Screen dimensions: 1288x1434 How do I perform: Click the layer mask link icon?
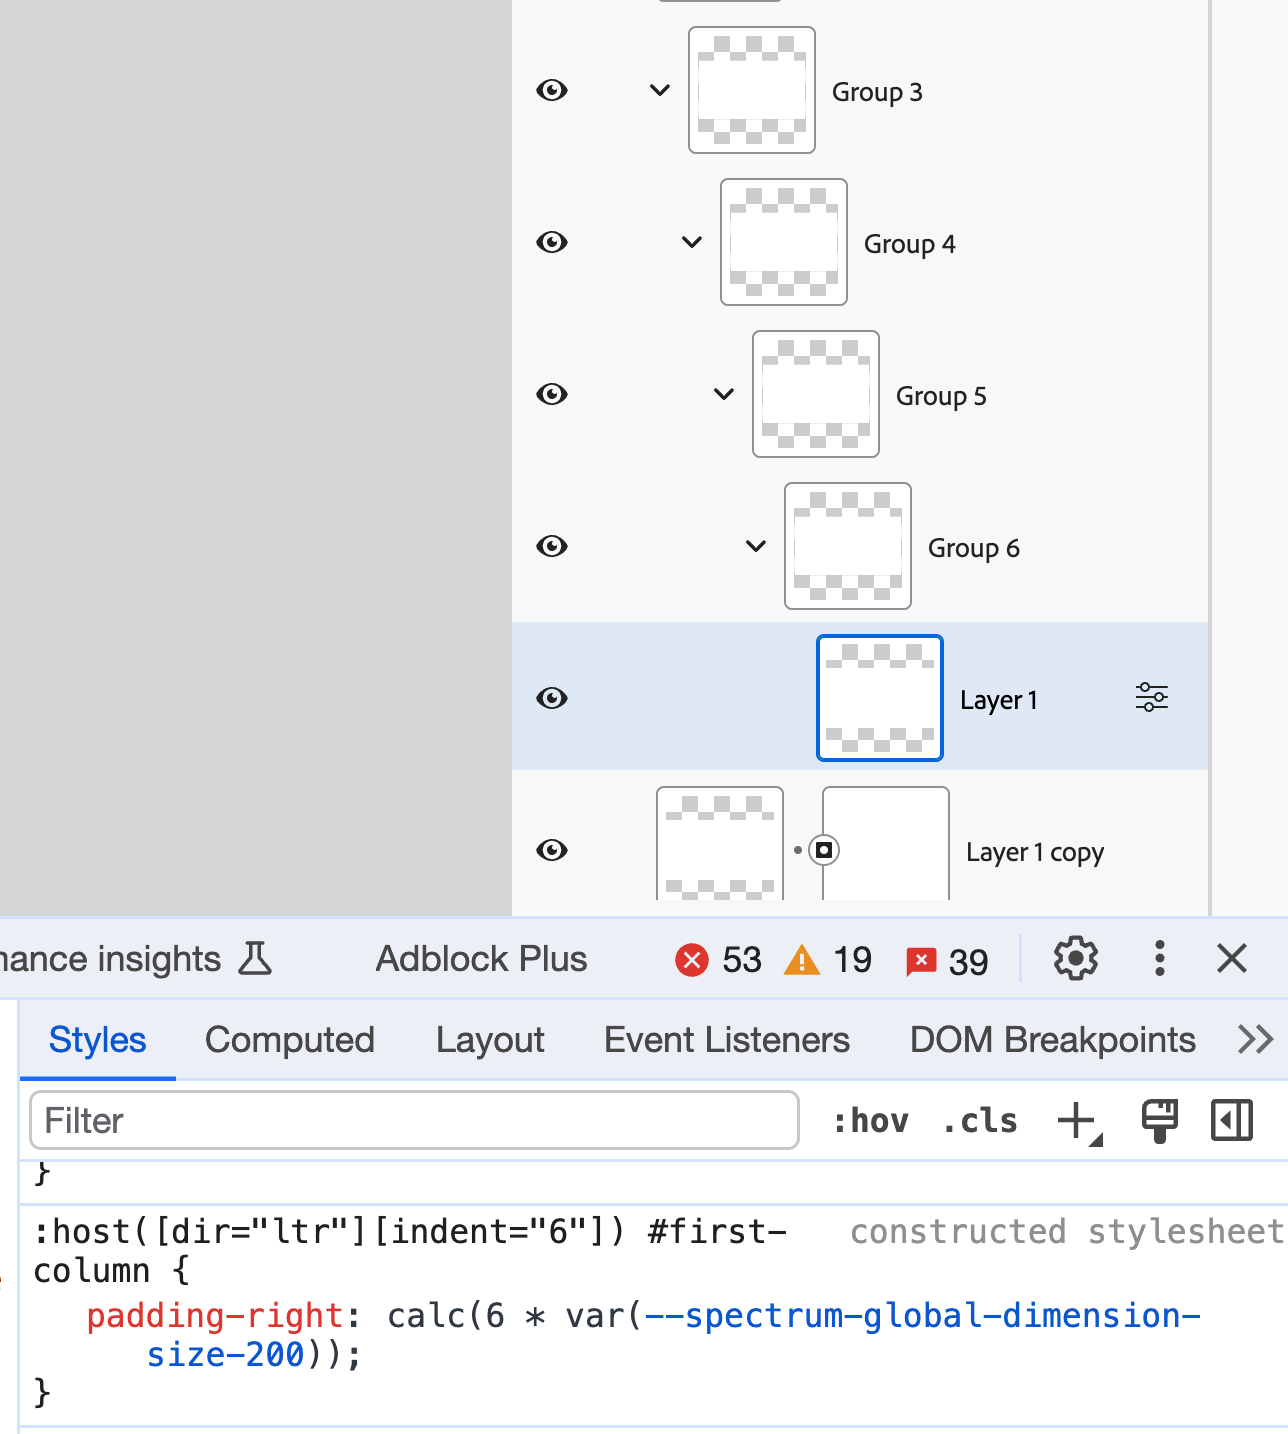click(x=823, y=850)
